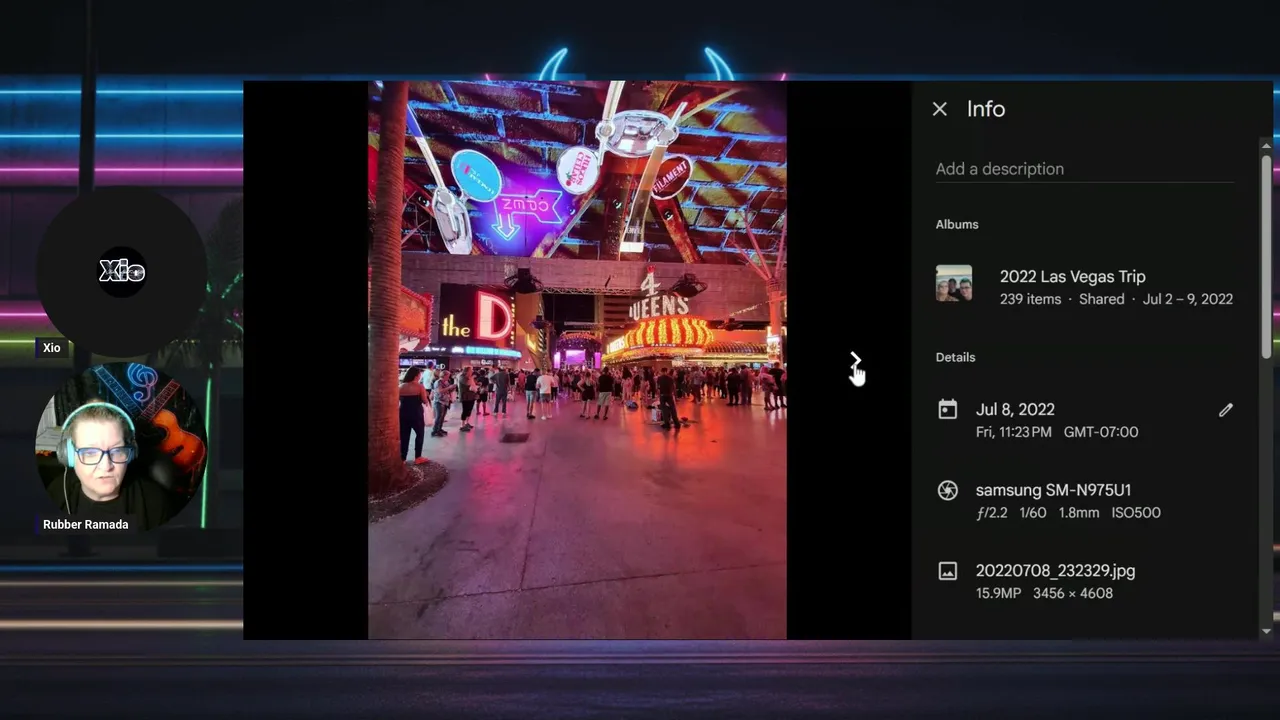Click the camera shutter icon for samsung details

click(x=947, y=490)
